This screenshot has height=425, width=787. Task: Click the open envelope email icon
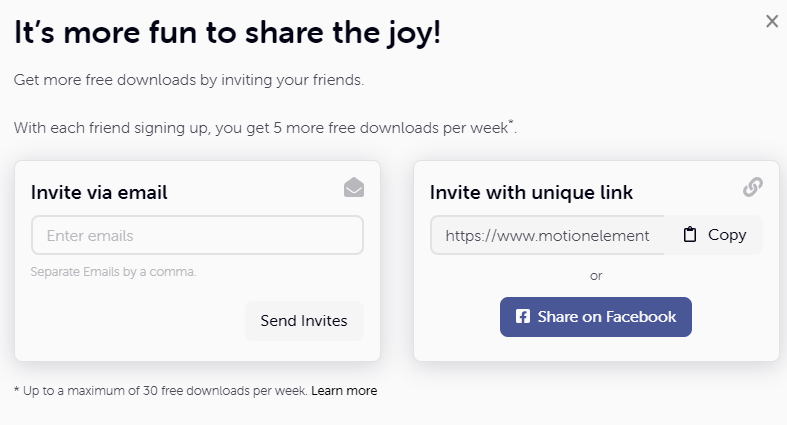pyautogui.click(x=354, y=187)
